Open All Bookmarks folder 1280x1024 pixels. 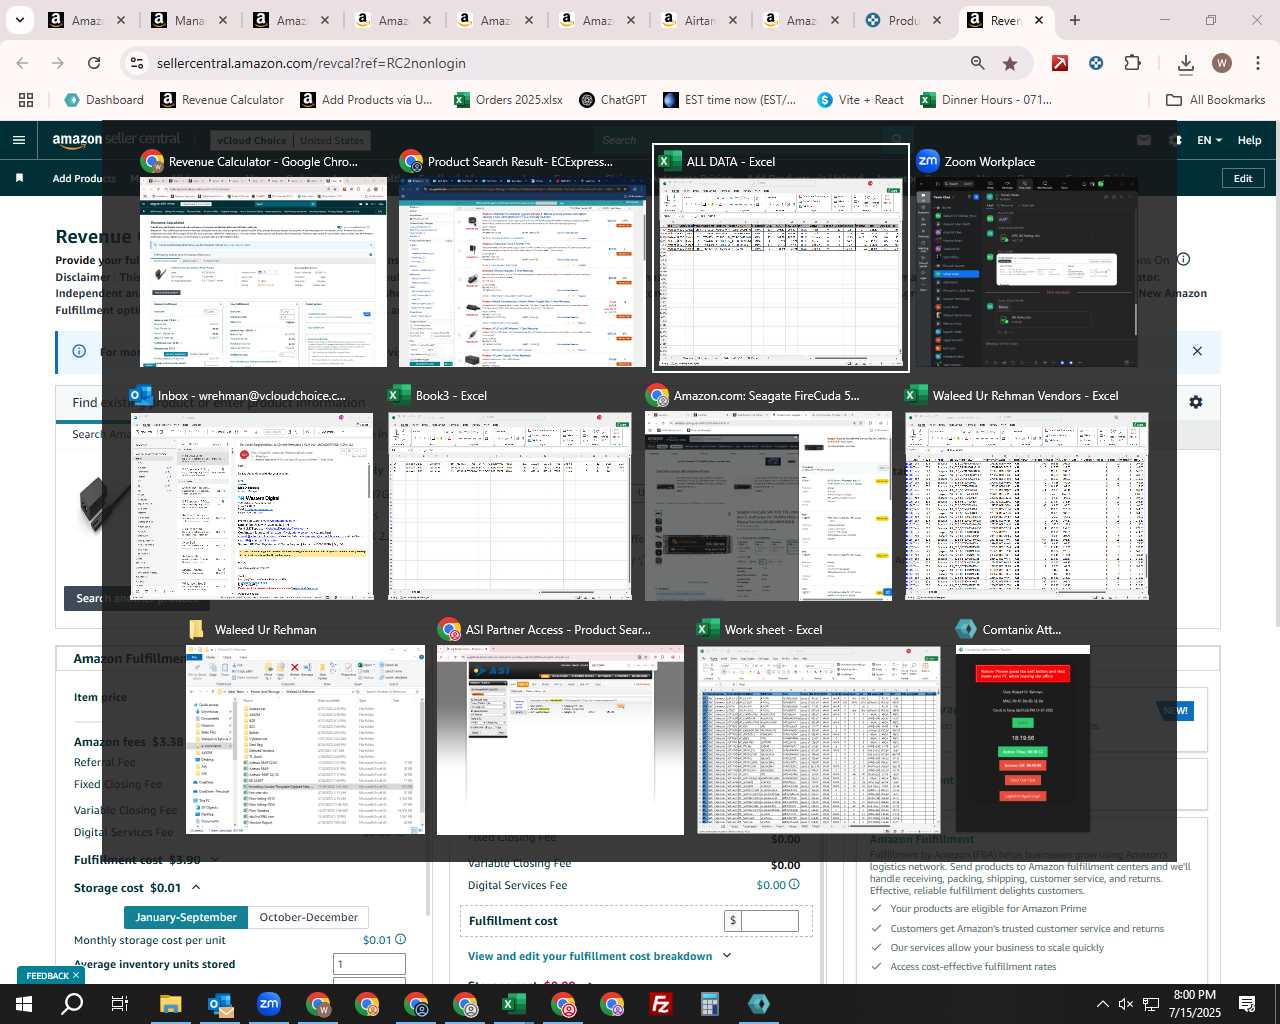pyautogui.click(x=1216, y=100)
